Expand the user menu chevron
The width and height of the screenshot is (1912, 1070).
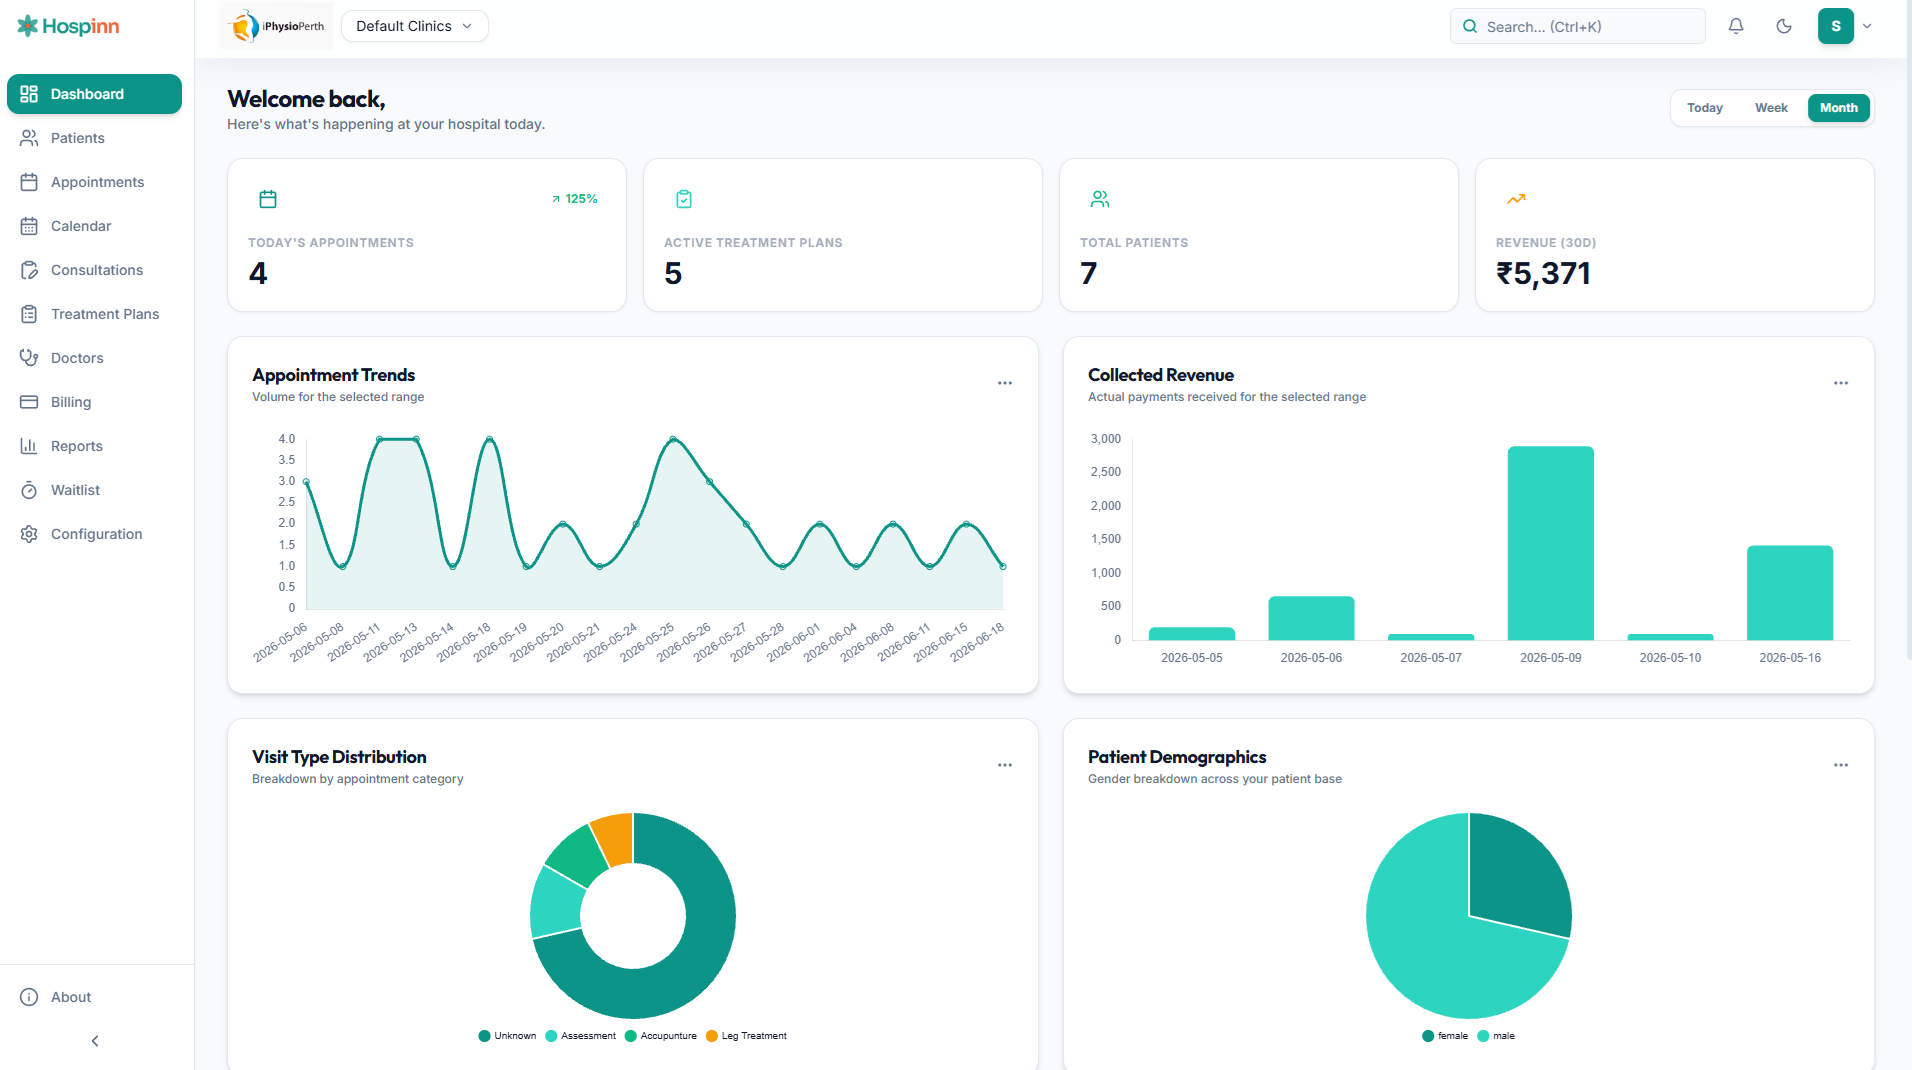[x=1867, y=26]
